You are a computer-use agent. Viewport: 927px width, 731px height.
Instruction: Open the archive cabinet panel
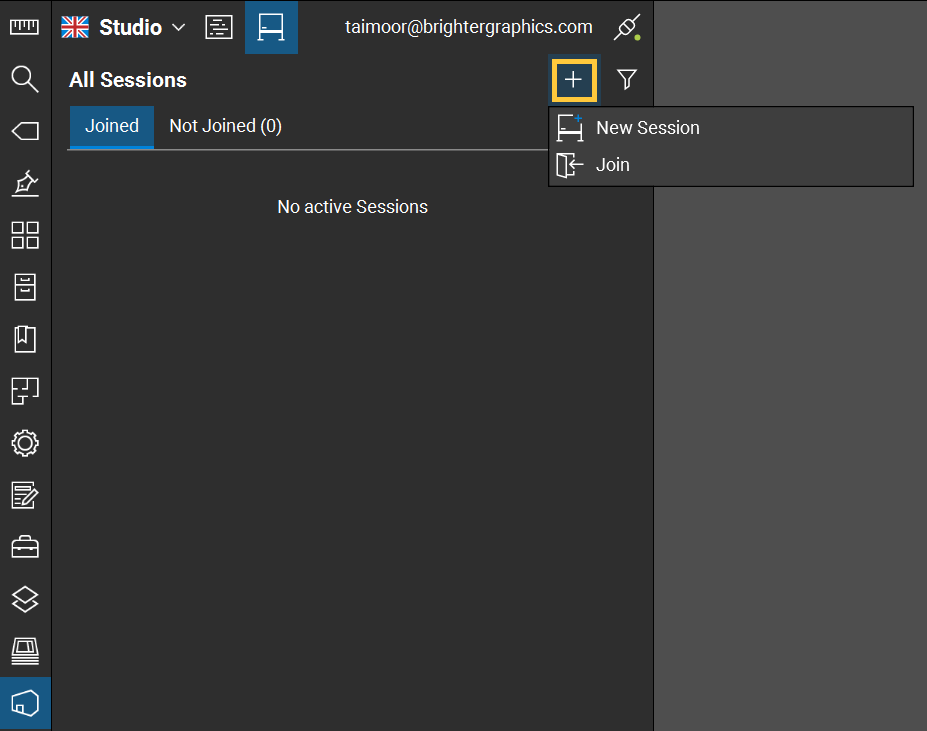(x=24, y=287)
